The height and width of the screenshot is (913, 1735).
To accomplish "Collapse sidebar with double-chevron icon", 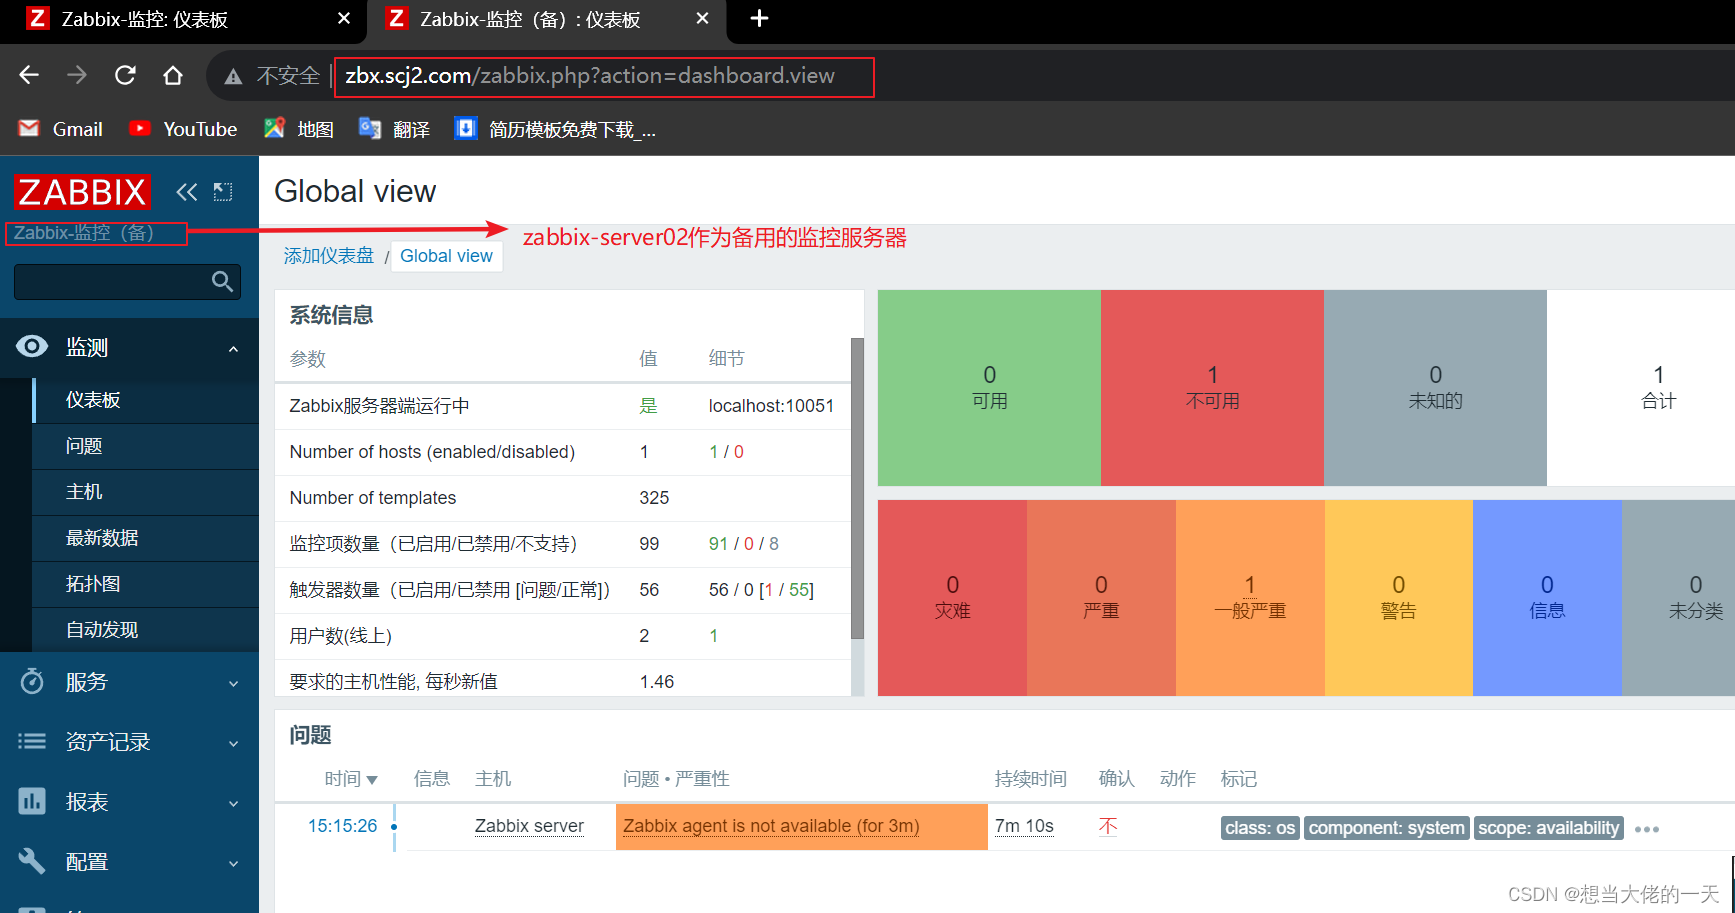I will tap(187, 192).
